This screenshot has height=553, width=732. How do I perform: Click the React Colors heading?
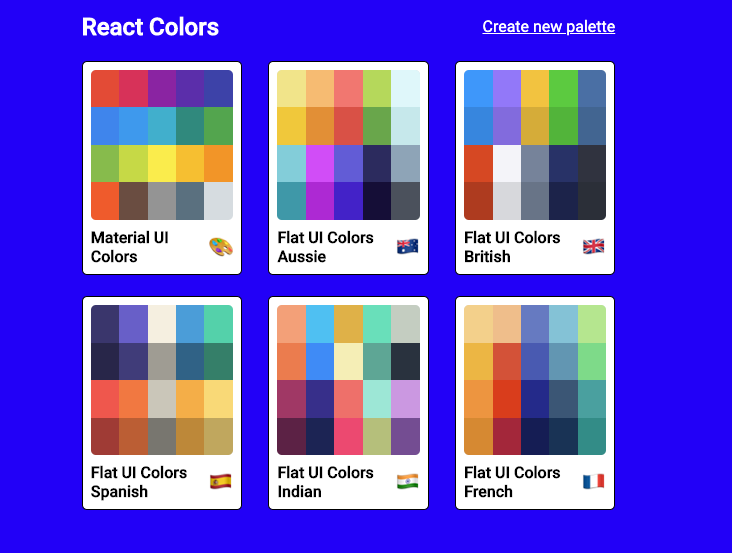[x=150, y=27]
